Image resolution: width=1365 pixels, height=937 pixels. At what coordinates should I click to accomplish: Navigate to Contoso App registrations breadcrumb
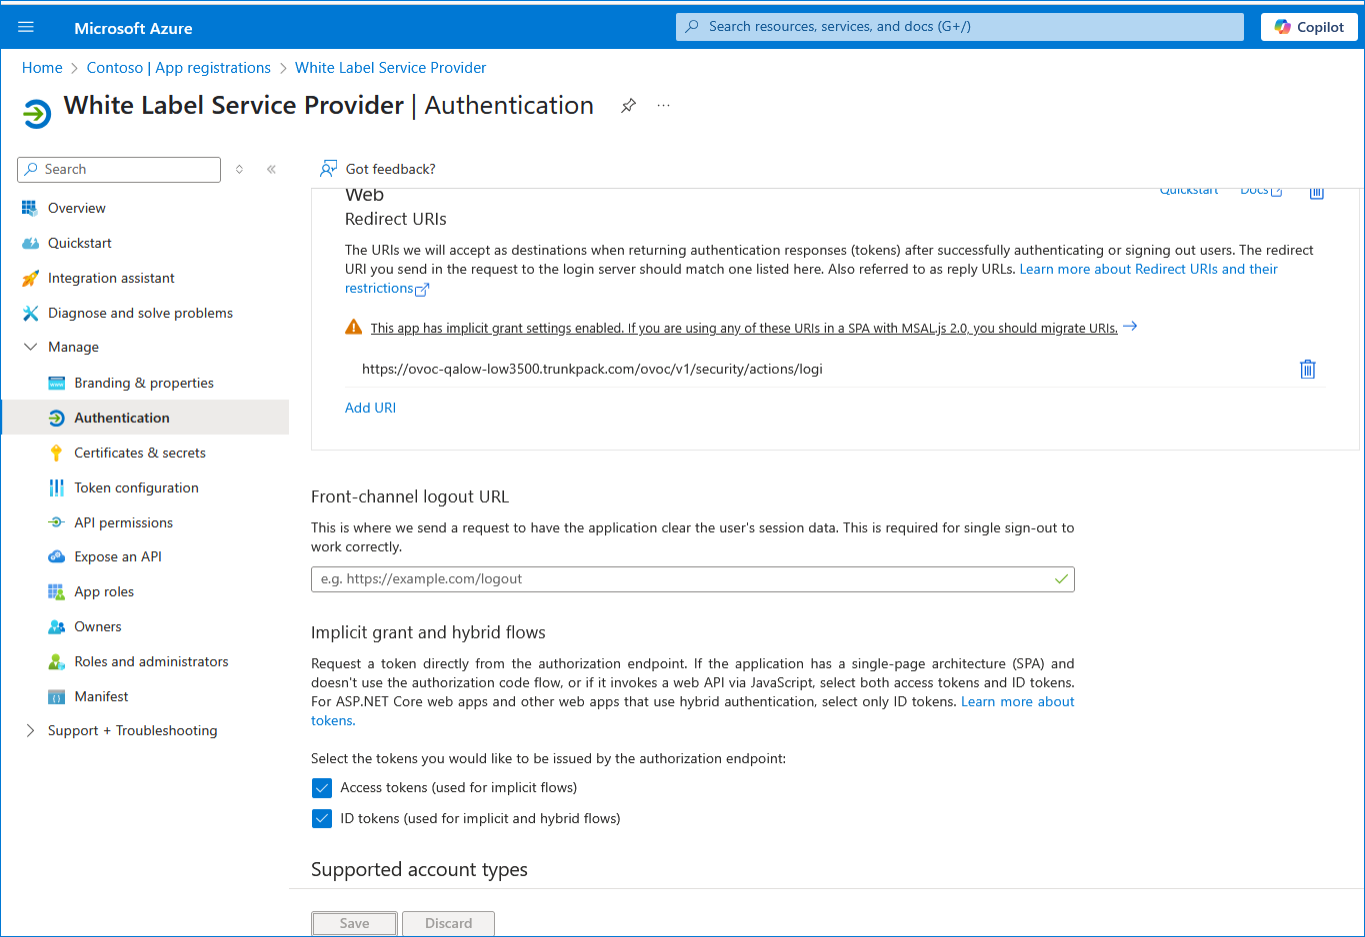[178, 68]
